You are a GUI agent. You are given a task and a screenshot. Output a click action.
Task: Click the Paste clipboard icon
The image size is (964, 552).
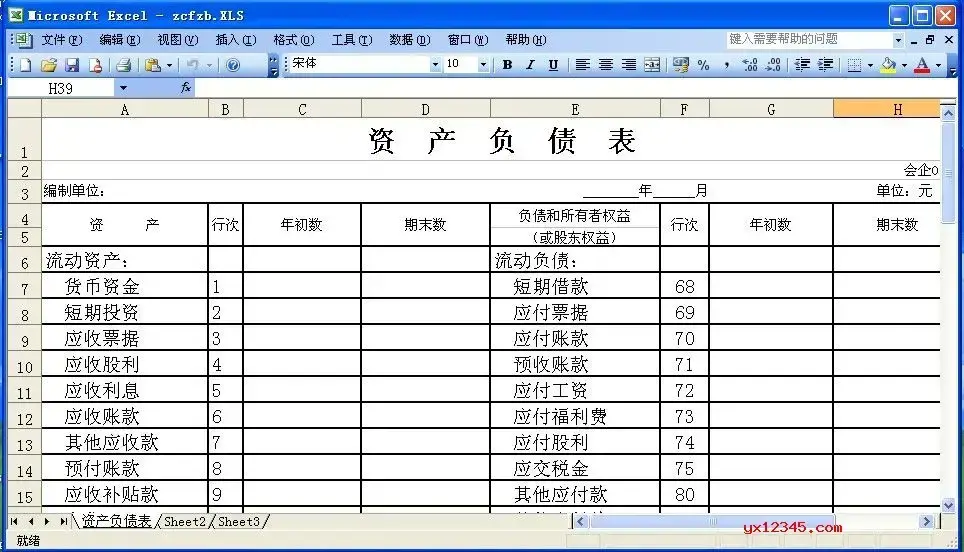[152, 65]
